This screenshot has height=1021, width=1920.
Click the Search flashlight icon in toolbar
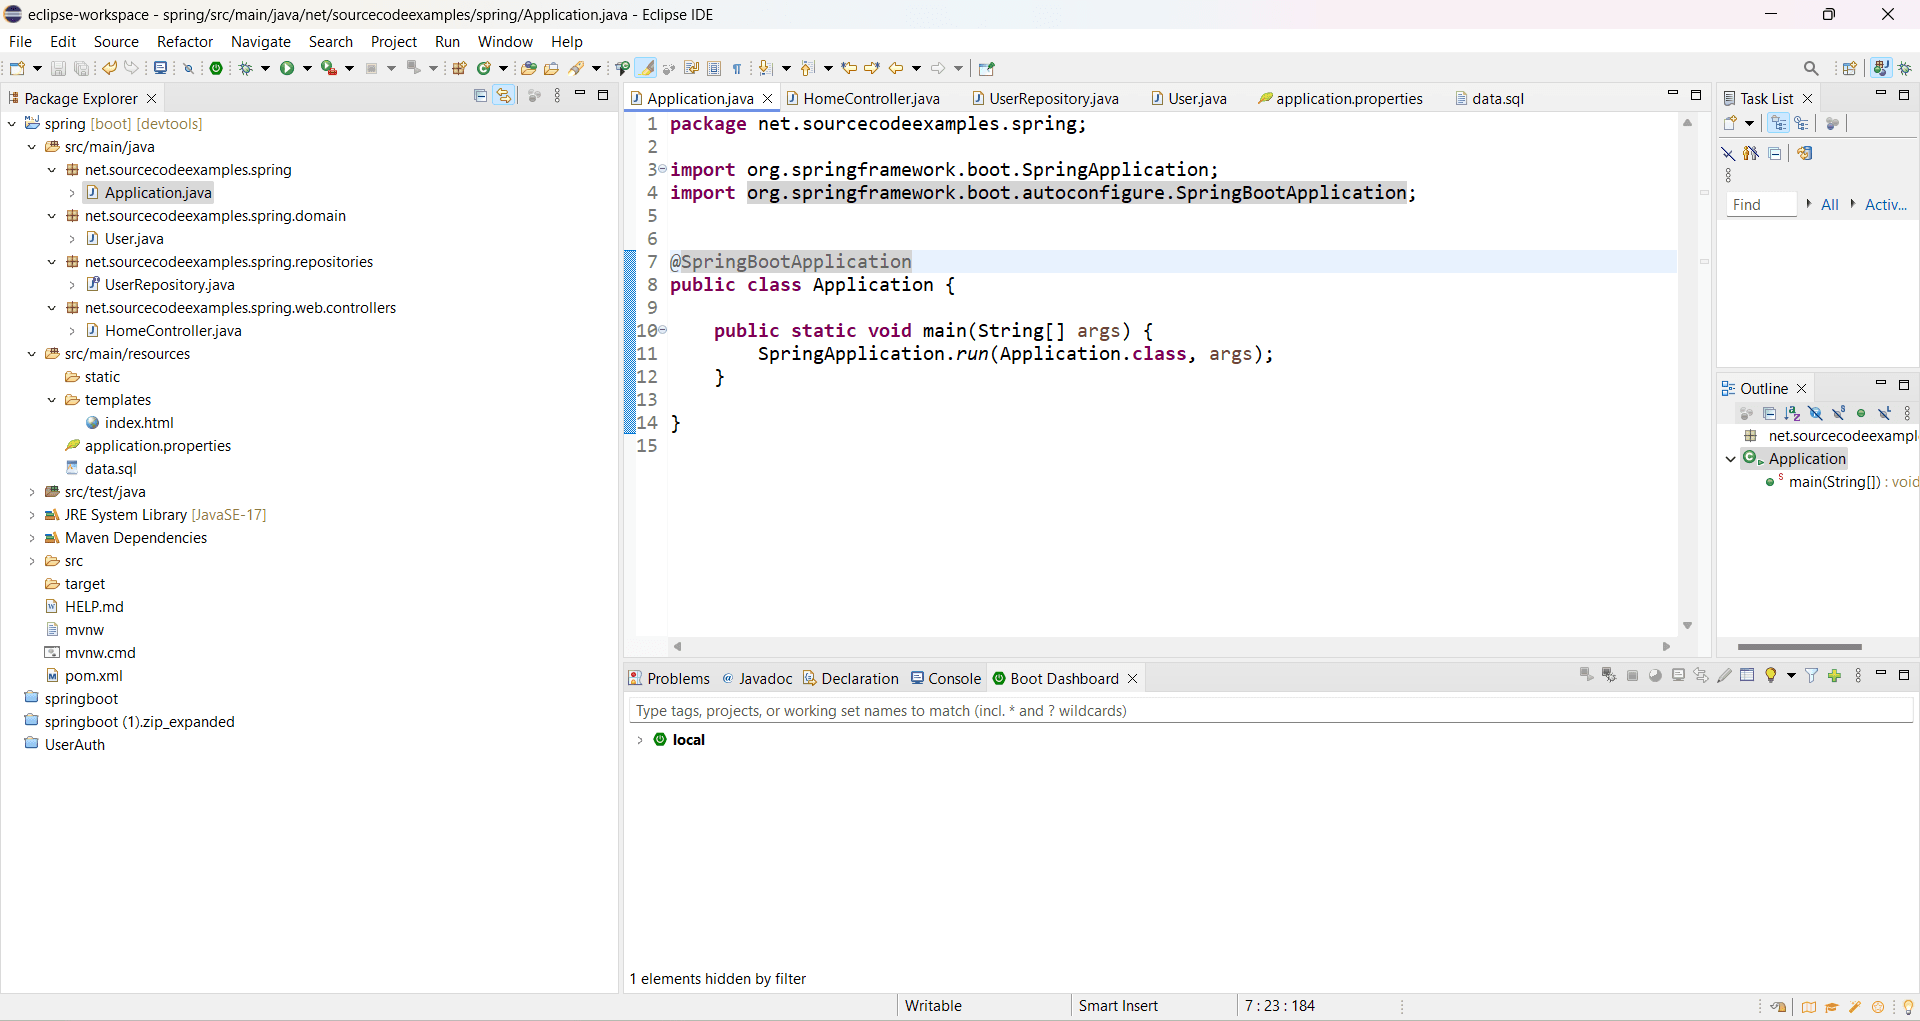coord(576,68)
